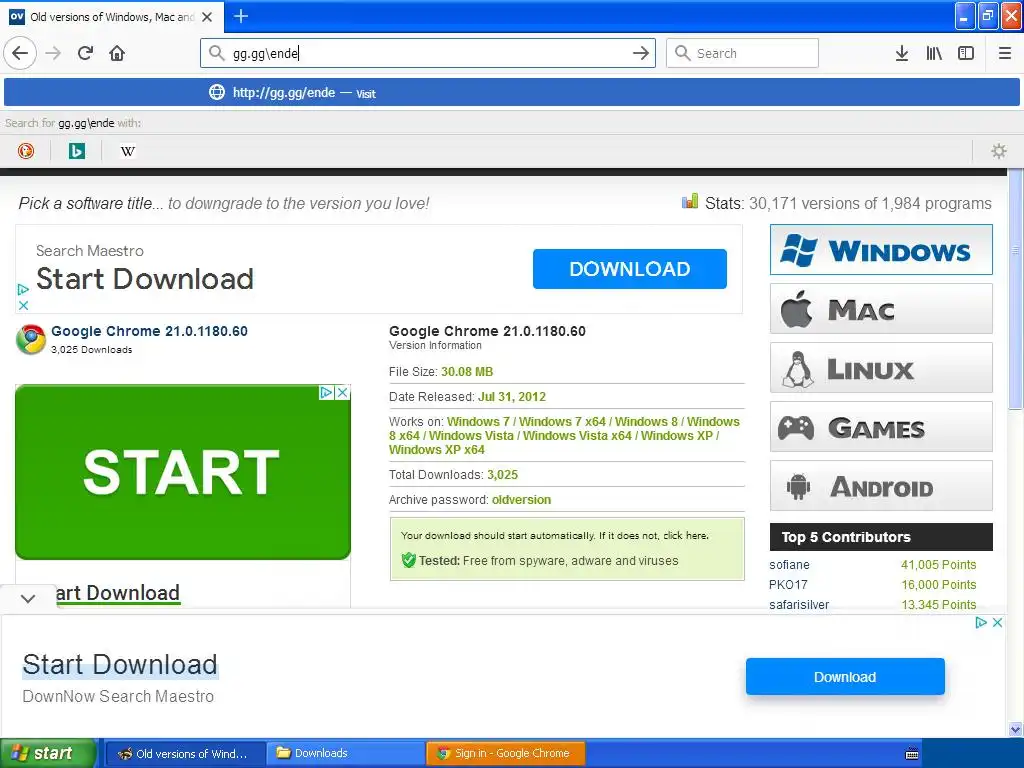Click the Windows XP x64 link

[x=437, y=449]
